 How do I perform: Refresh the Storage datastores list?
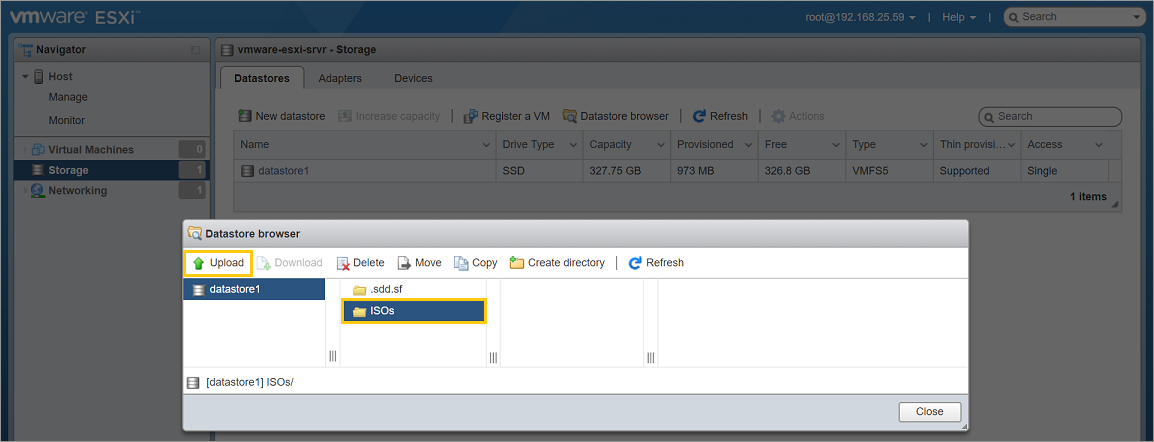[721, 116]
